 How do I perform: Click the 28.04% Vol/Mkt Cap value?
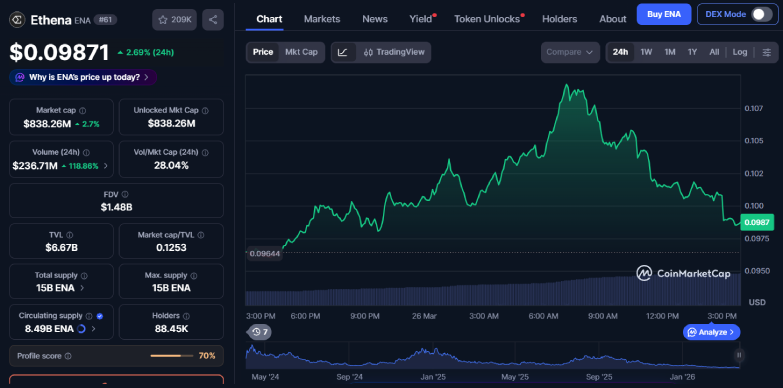pos(171,166)
